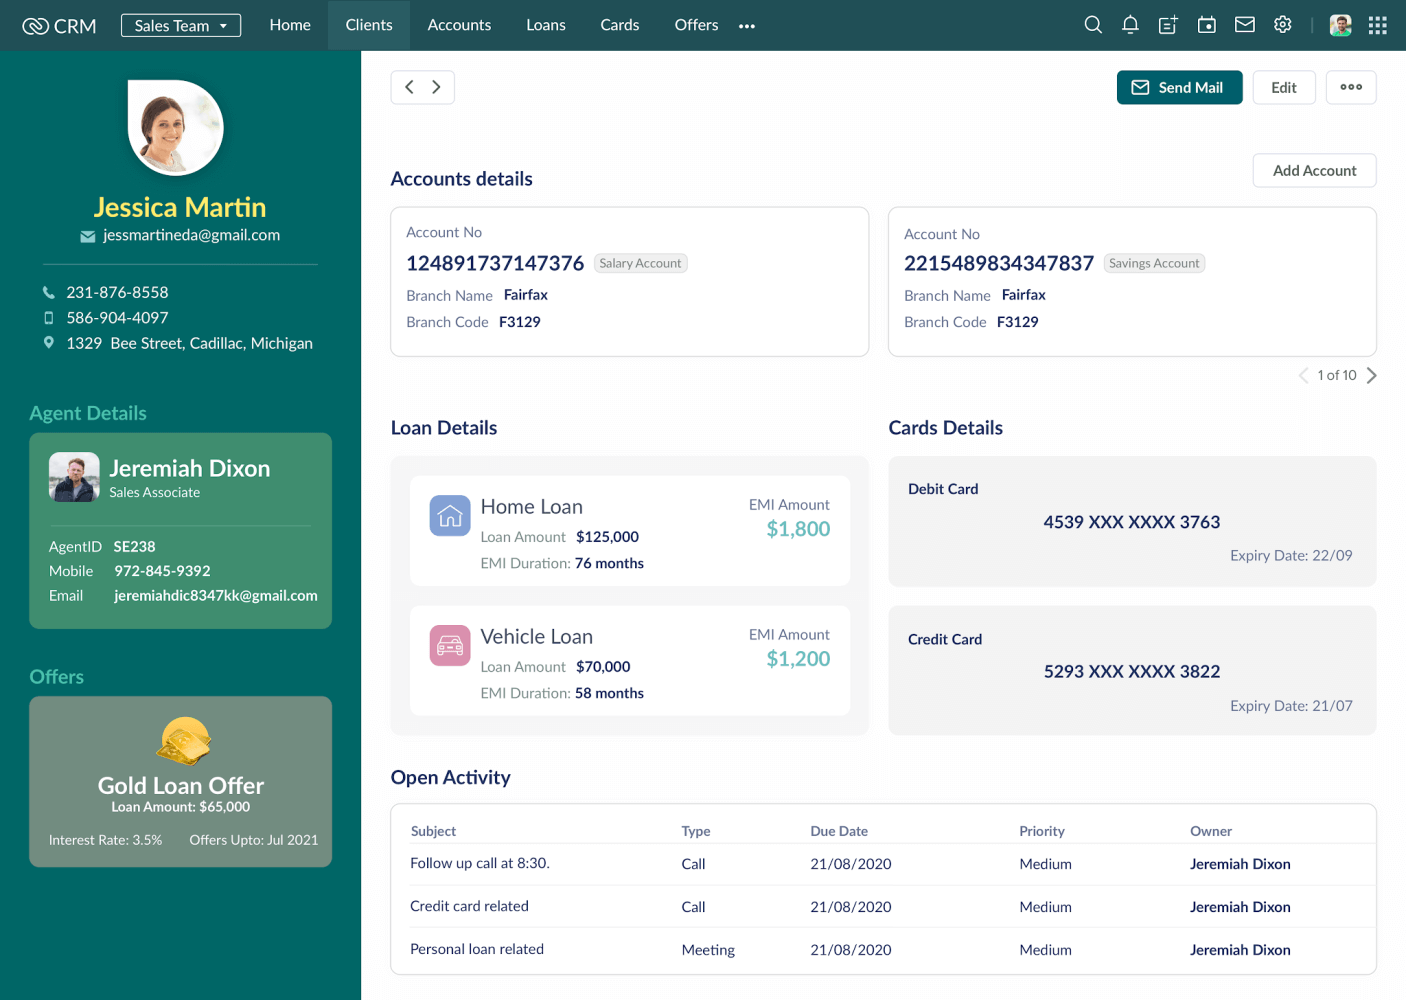Select account number 124891737147376
This screenshot has width=1406, height=1000.
tap(495, 263)
